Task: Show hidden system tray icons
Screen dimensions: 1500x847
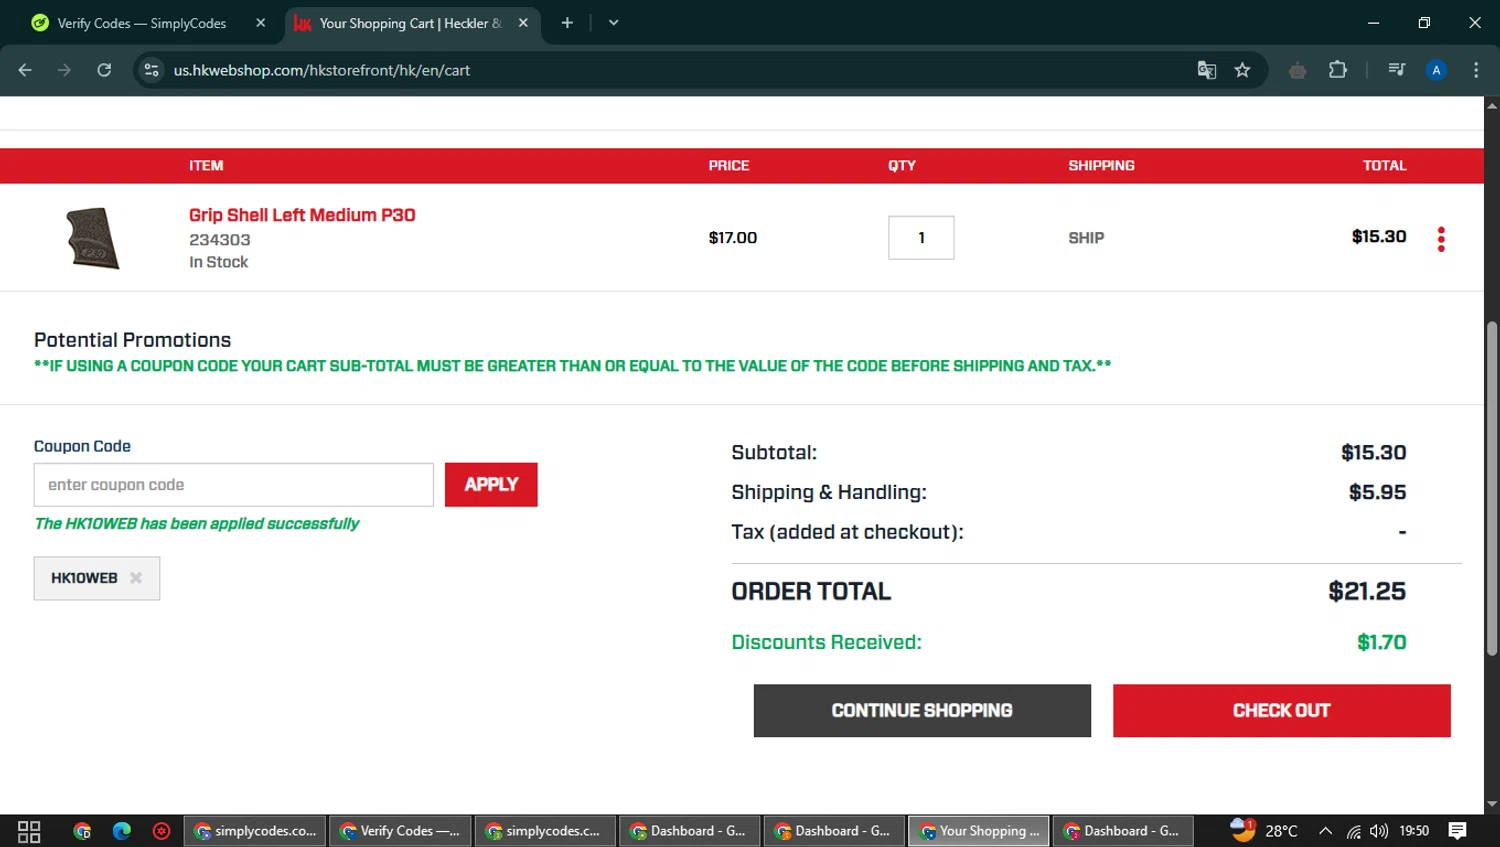Action: click(x=1325, y=831)
